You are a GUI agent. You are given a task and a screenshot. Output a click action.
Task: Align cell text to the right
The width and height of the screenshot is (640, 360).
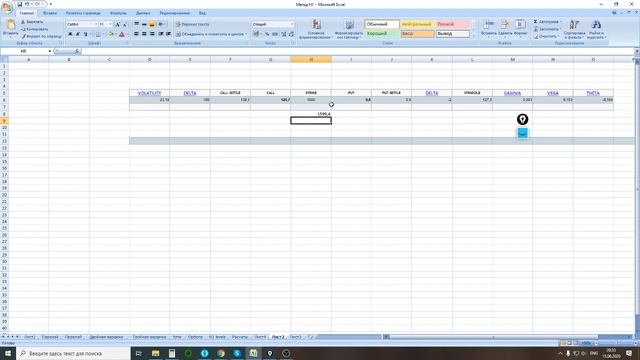point(152,34)
